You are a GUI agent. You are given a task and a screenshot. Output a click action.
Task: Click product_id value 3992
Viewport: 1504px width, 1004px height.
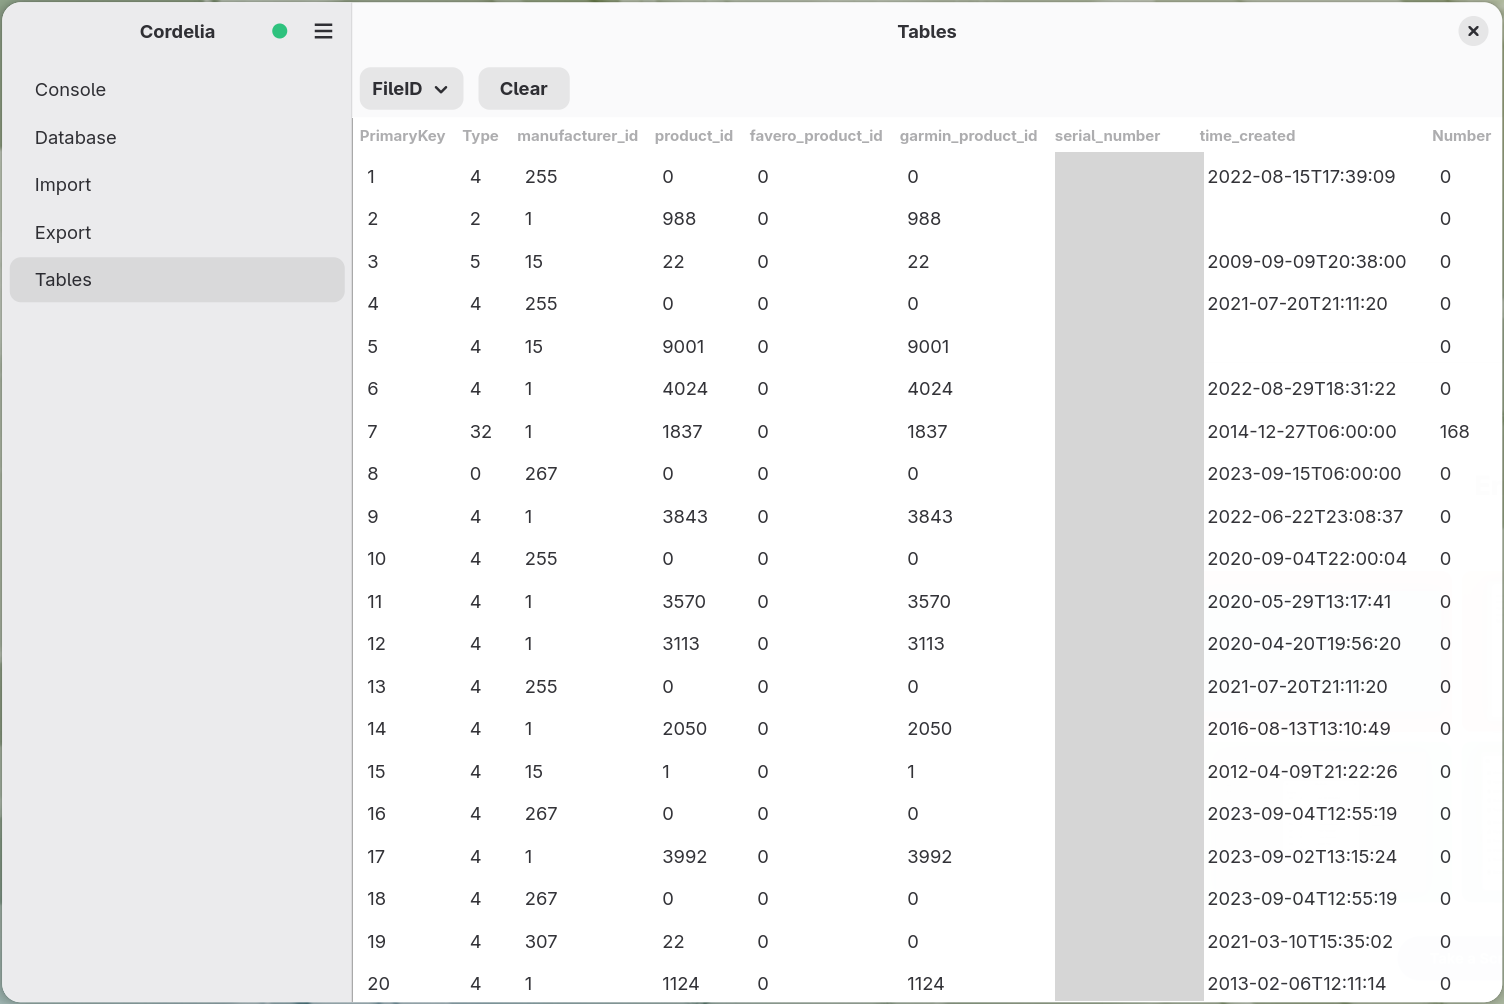click(684, 857)
